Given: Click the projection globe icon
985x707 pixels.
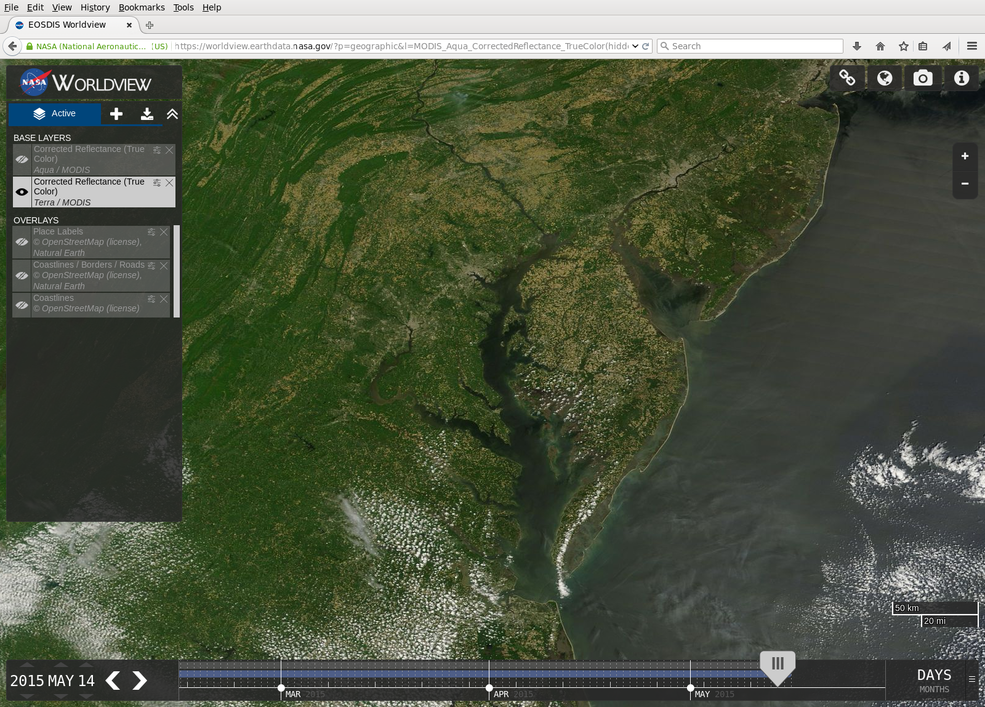Looking at the screenshot, I should coord(884,77).
